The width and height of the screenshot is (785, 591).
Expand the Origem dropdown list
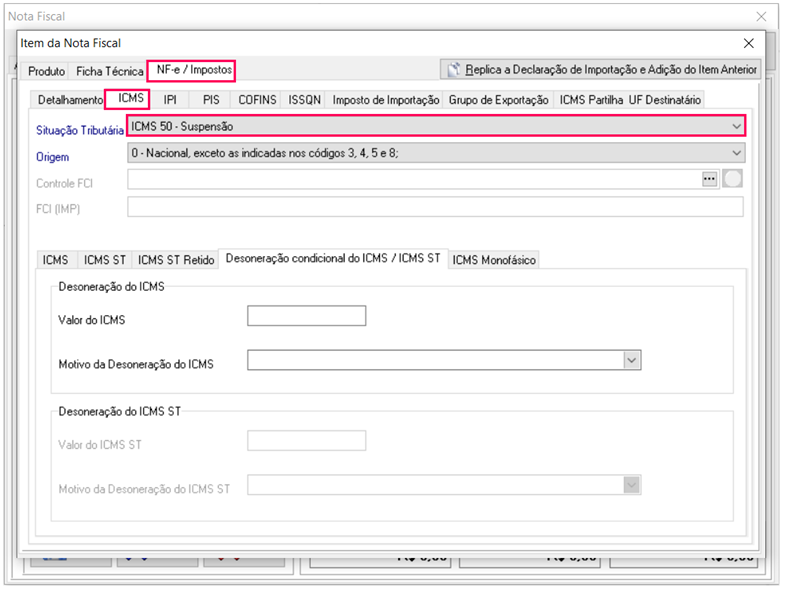(736, 153)
